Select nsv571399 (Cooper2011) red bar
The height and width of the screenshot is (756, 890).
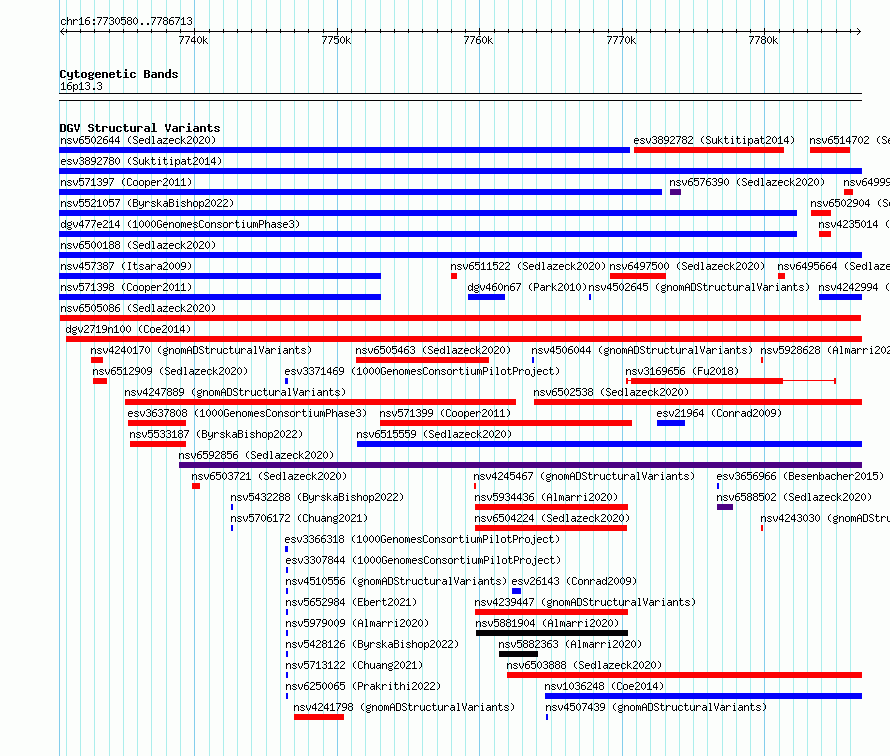[505, 423]
